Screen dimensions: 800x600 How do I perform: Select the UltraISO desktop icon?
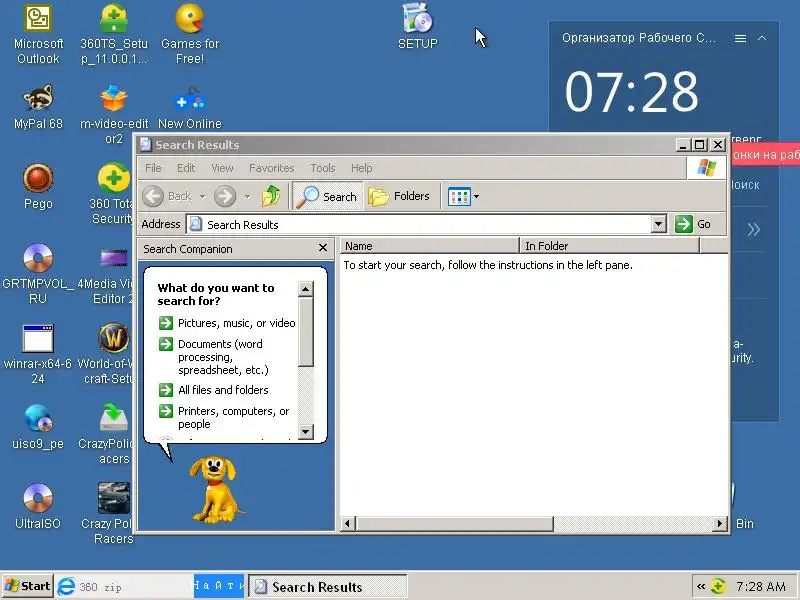38,507
